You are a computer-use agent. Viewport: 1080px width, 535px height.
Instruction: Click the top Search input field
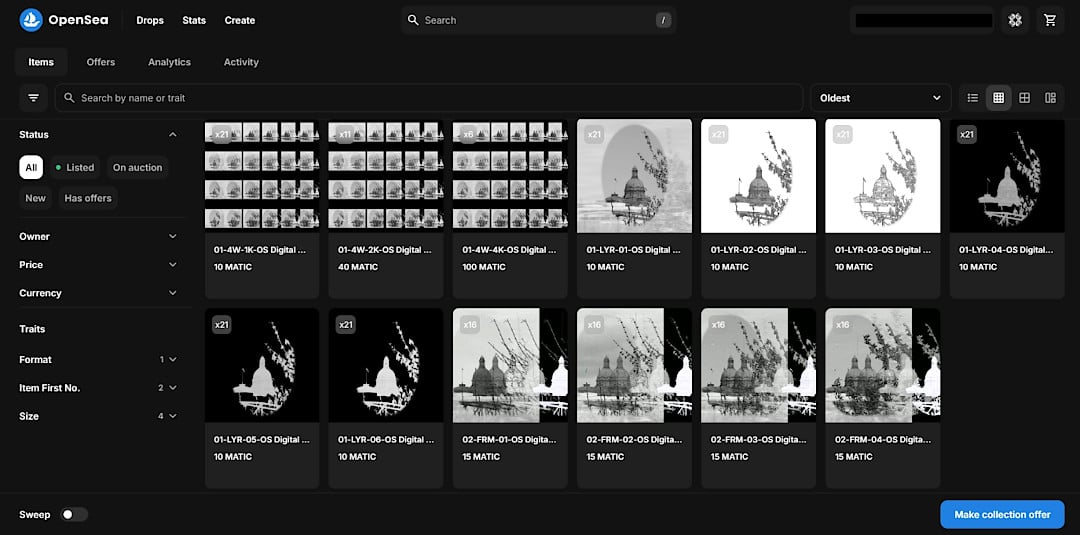coord(538,20)
